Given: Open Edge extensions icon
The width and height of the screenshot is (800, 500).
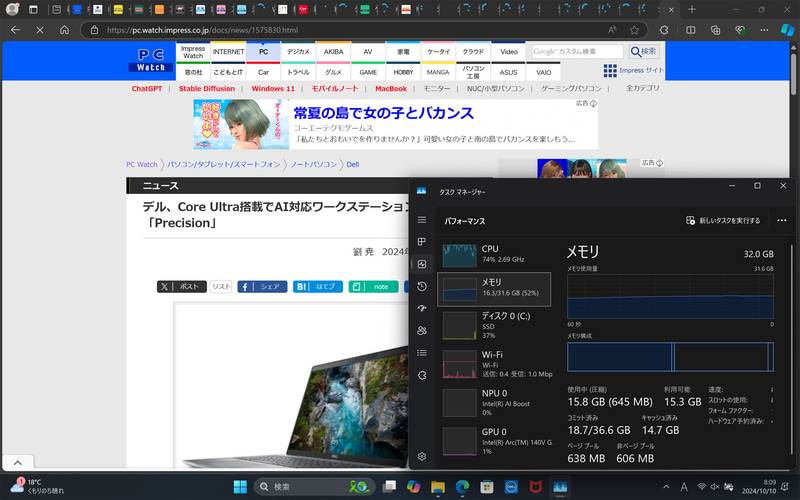Looking at the screenshot, I should click(664, 30).
